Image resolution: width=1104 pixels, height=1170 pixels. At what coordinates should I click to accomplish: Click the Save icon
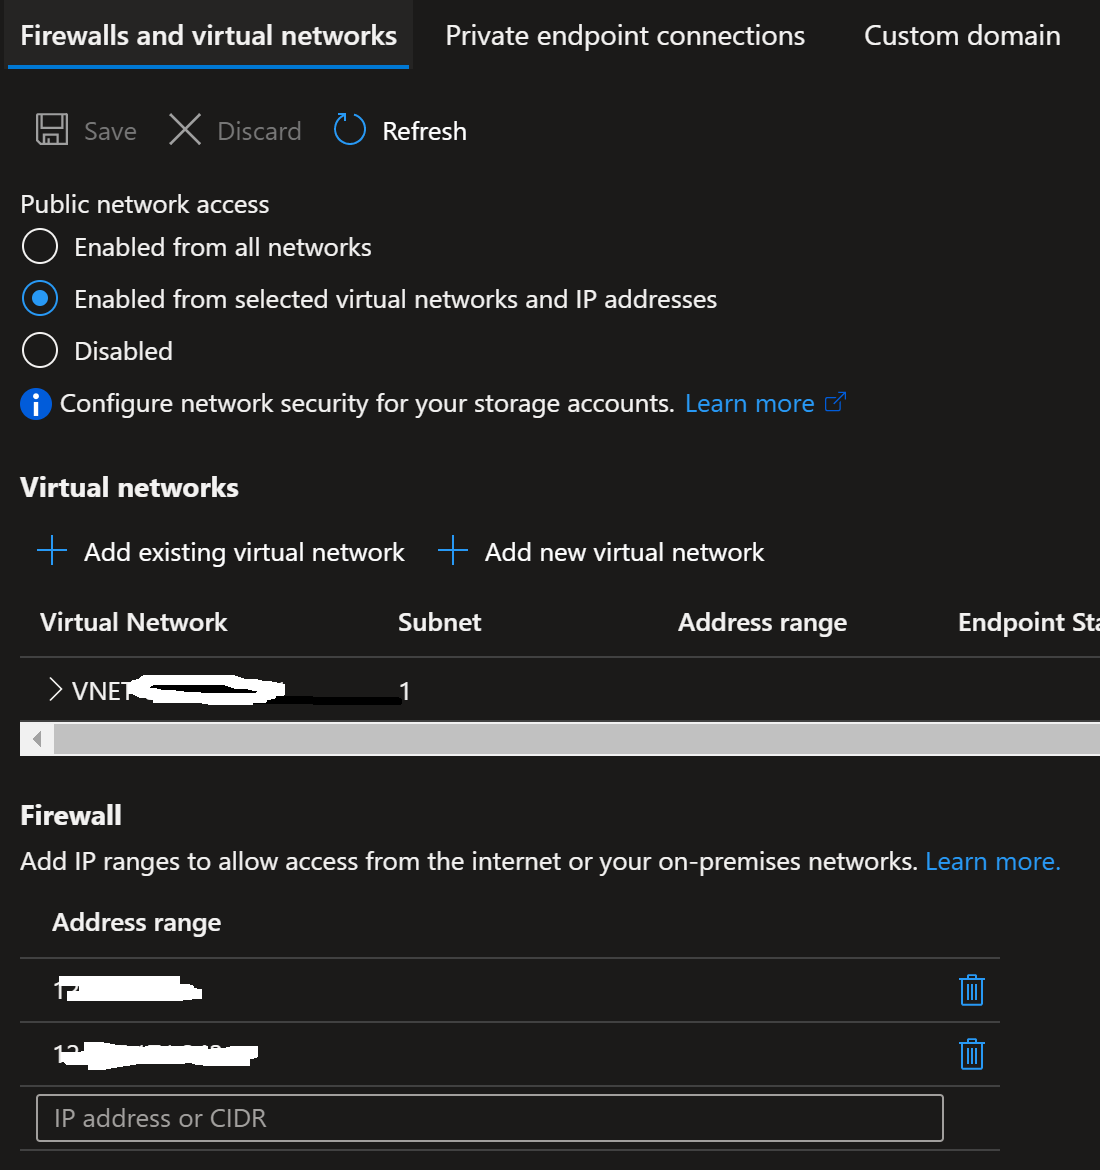pyautogui.click(x=50, y=130)
